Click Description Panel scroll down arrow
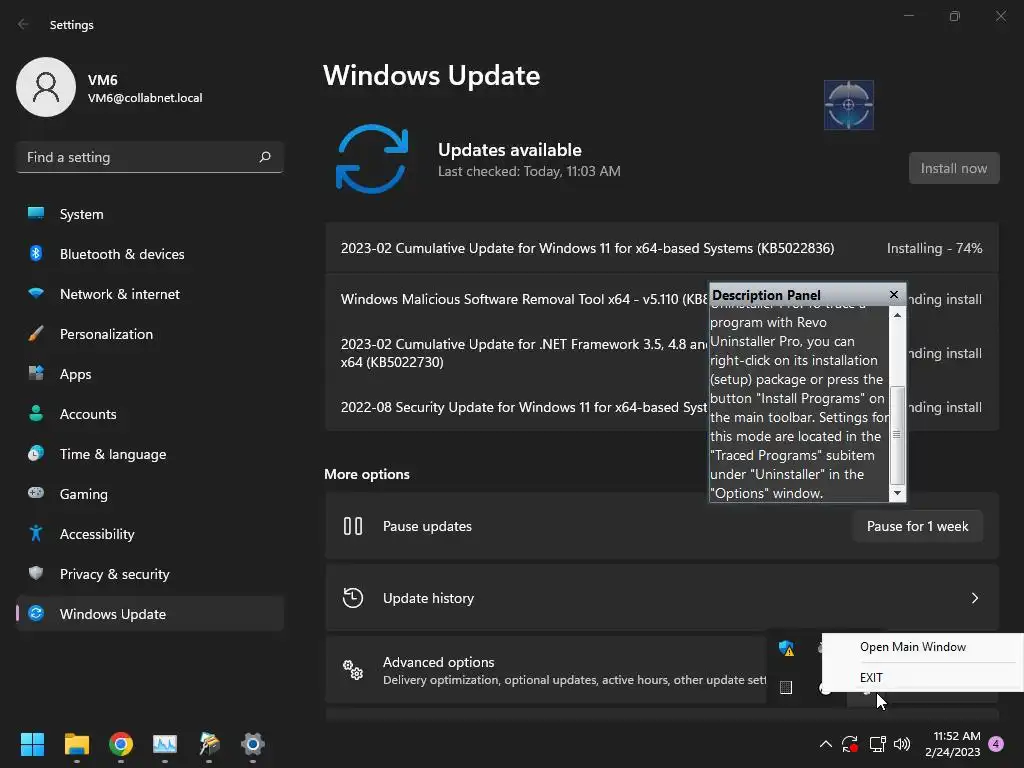This screenshot has height=768, width=1024. 897,493
